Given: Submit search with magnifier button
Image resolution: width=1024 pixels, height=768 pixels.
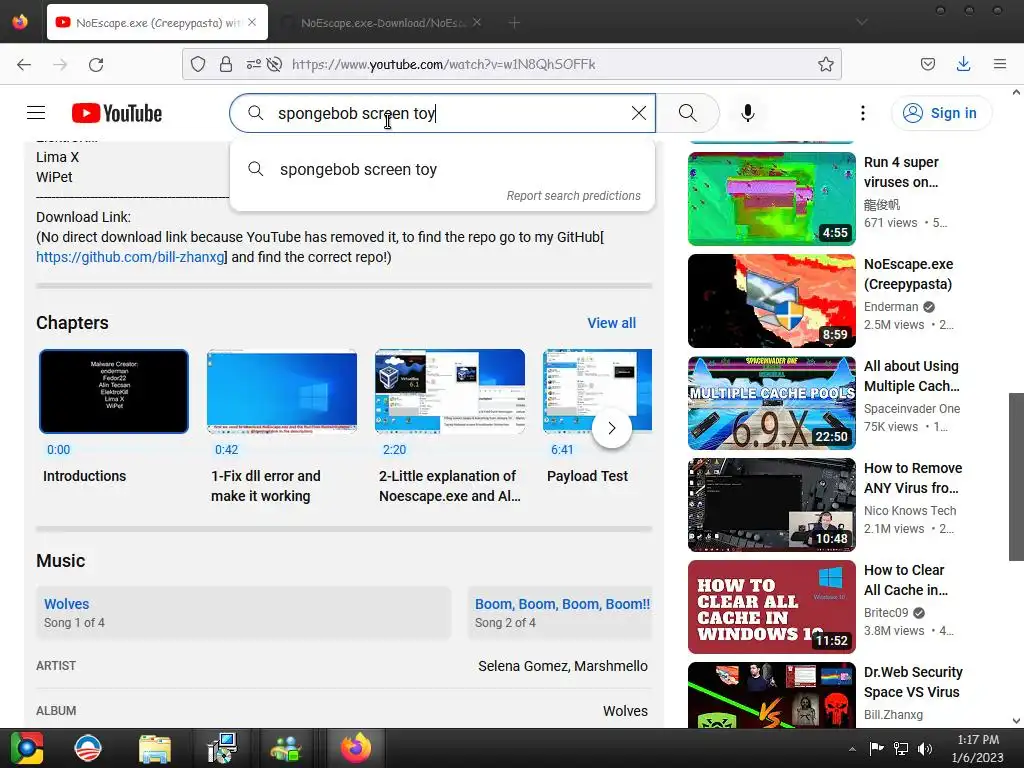Looking at the screenshot, I should pos(688,113).
